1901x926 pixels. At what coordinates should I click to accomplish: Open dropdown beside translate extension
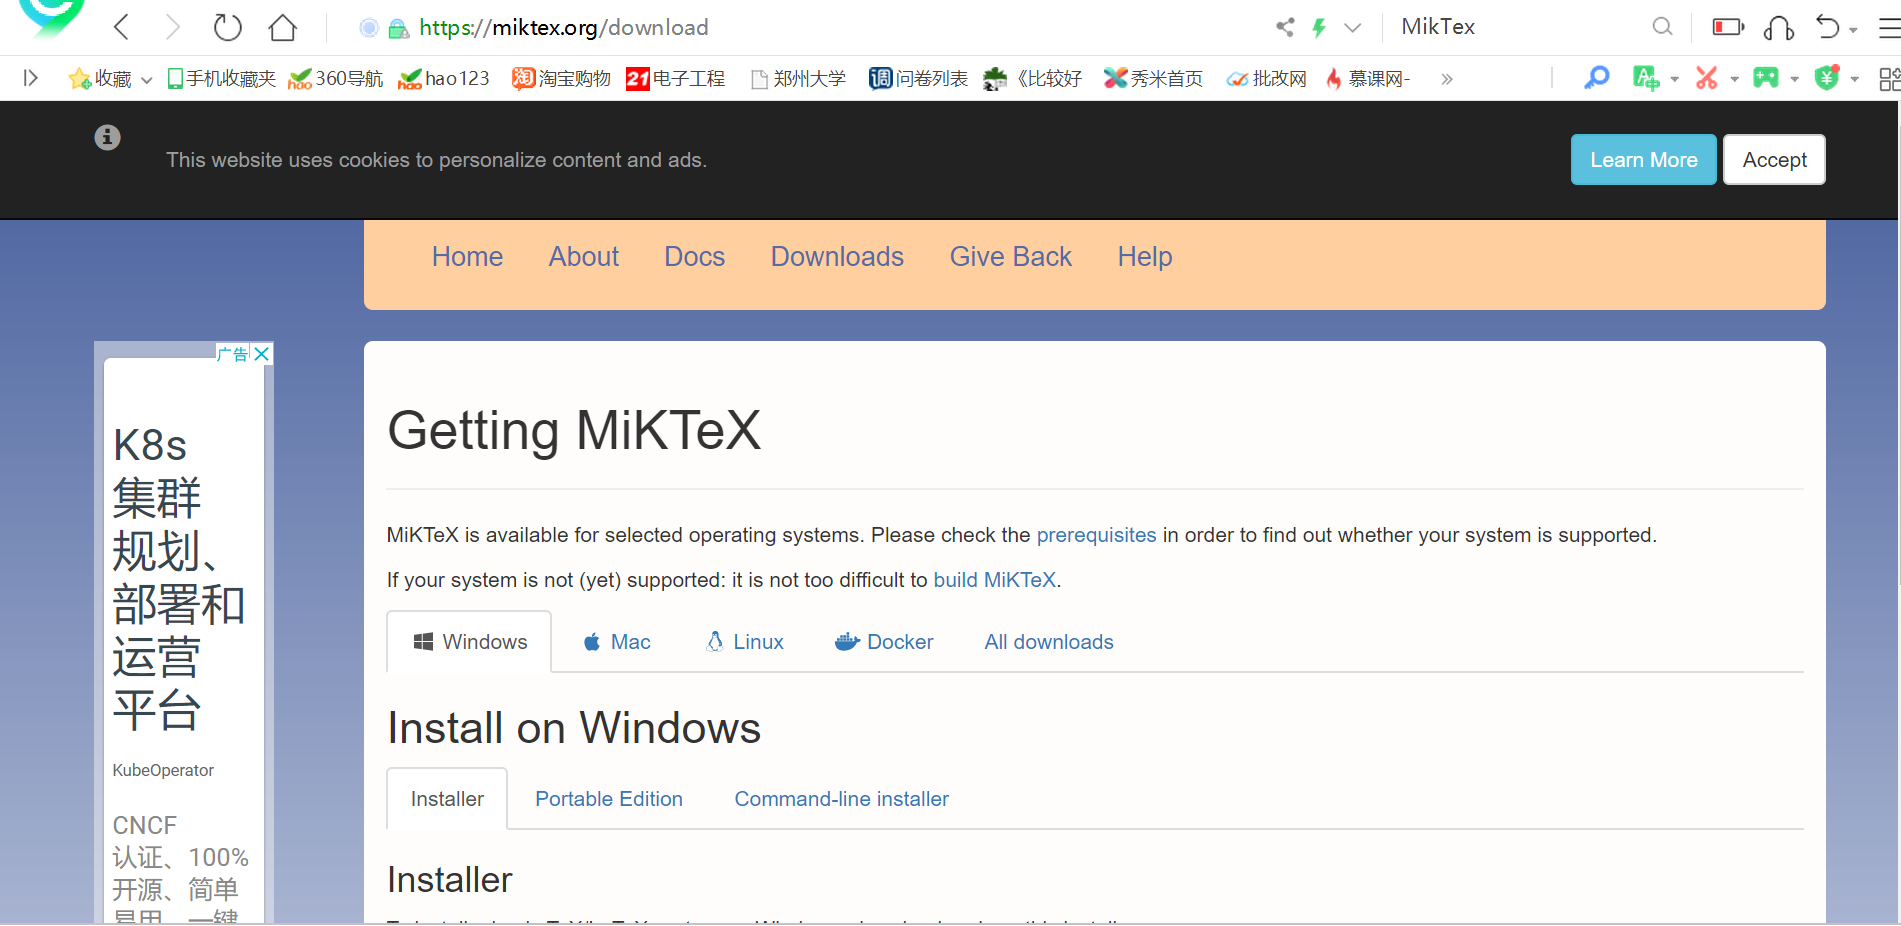tap(1674, 80)
